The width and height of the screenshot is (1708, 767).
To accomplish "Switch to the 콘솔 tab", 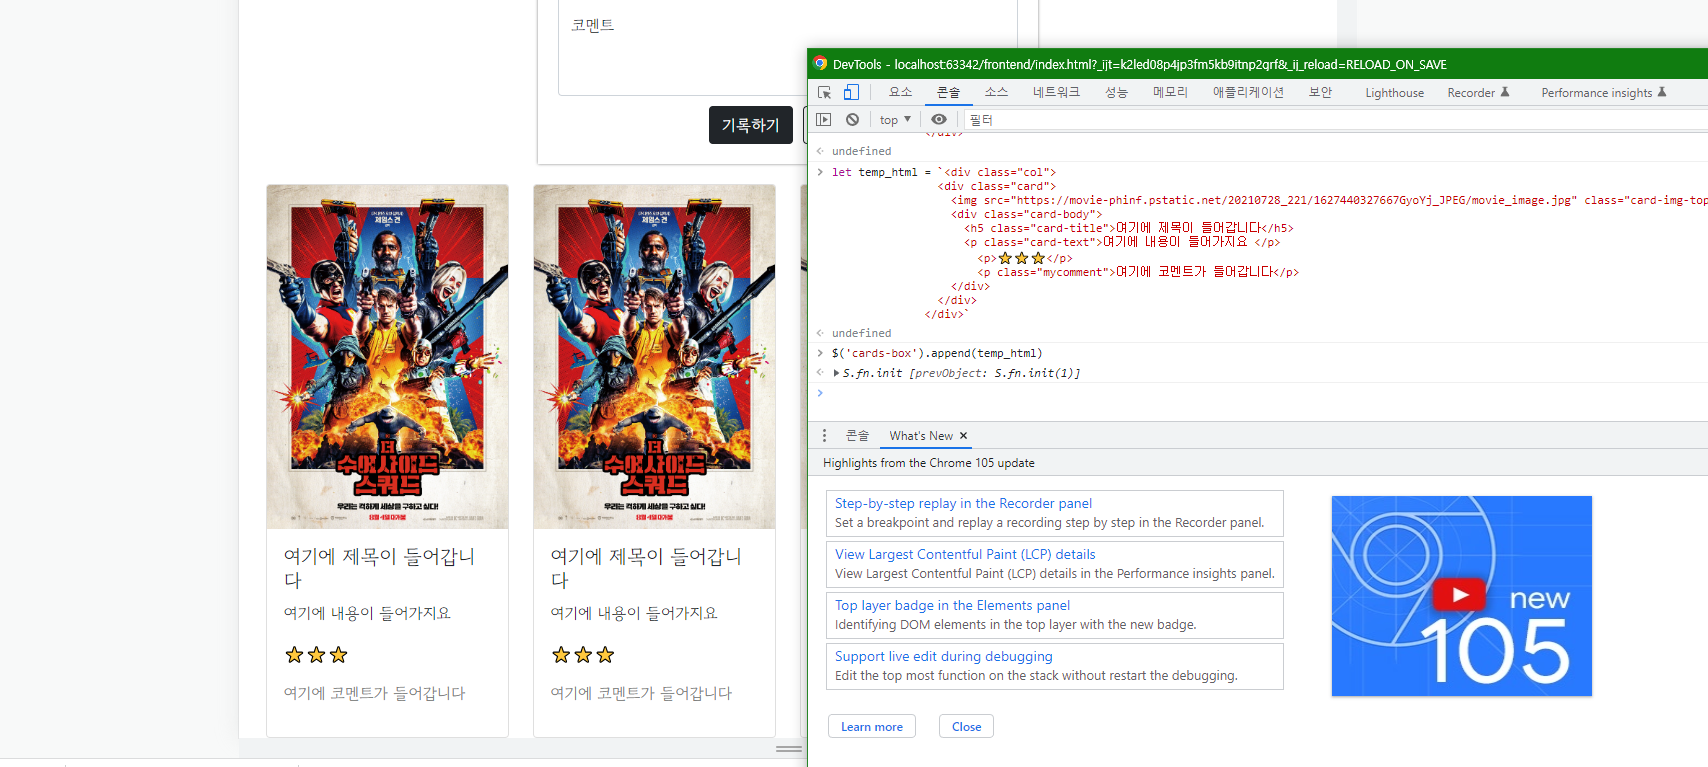I will [x=948, y=92].
